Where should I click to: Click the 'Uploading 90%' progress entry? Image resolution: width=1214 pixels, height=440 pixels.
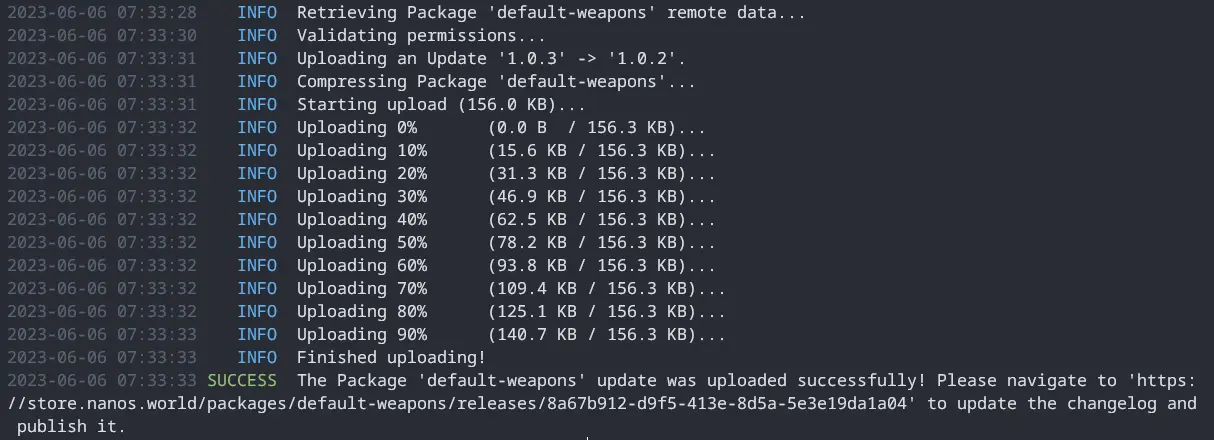[x=511, y=335]
